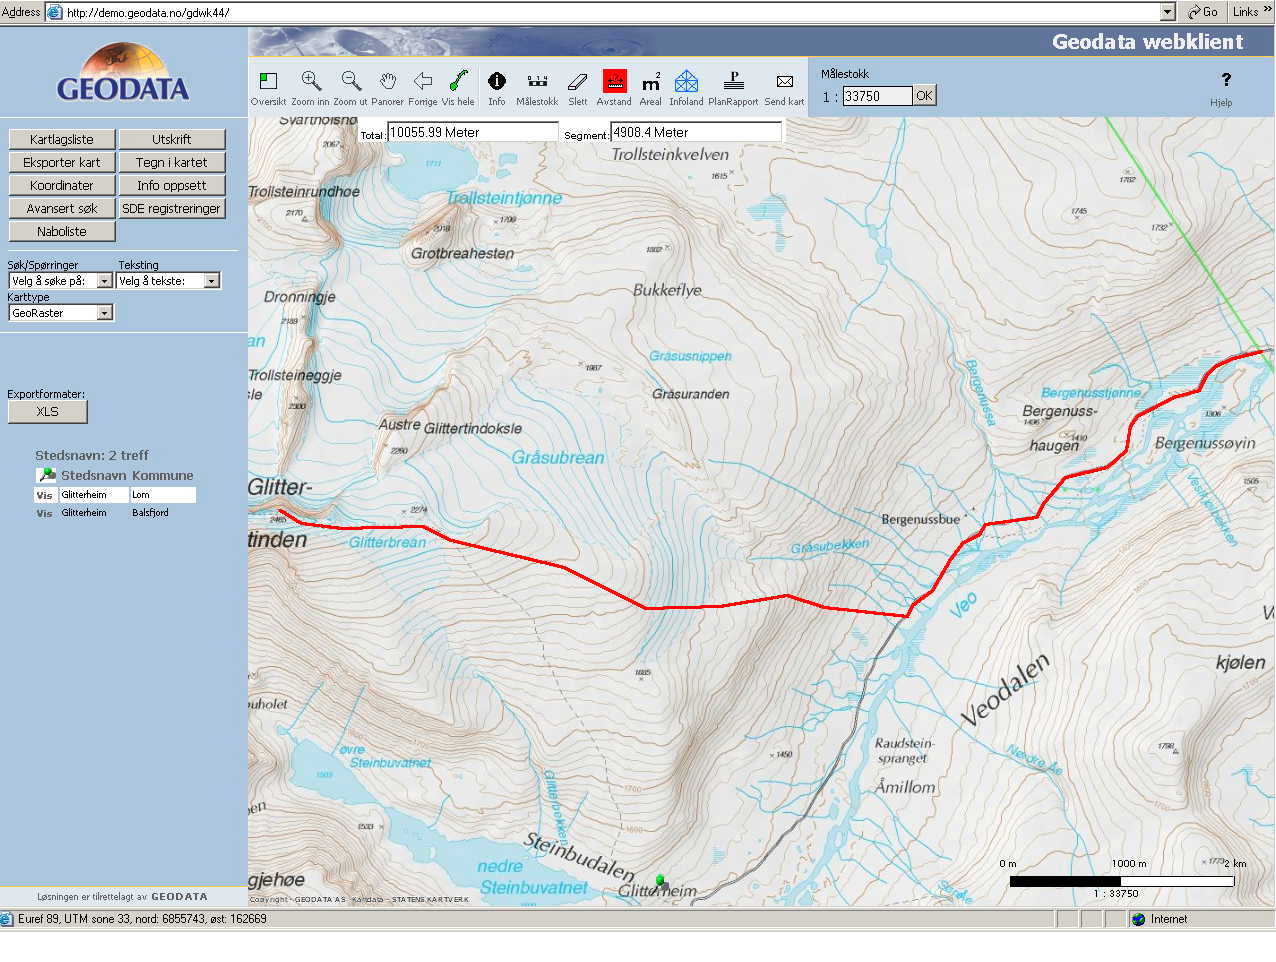Click the XLS export button
Image resolution: width=1276 pixels, height=962 pixels.
click(48, 412)
